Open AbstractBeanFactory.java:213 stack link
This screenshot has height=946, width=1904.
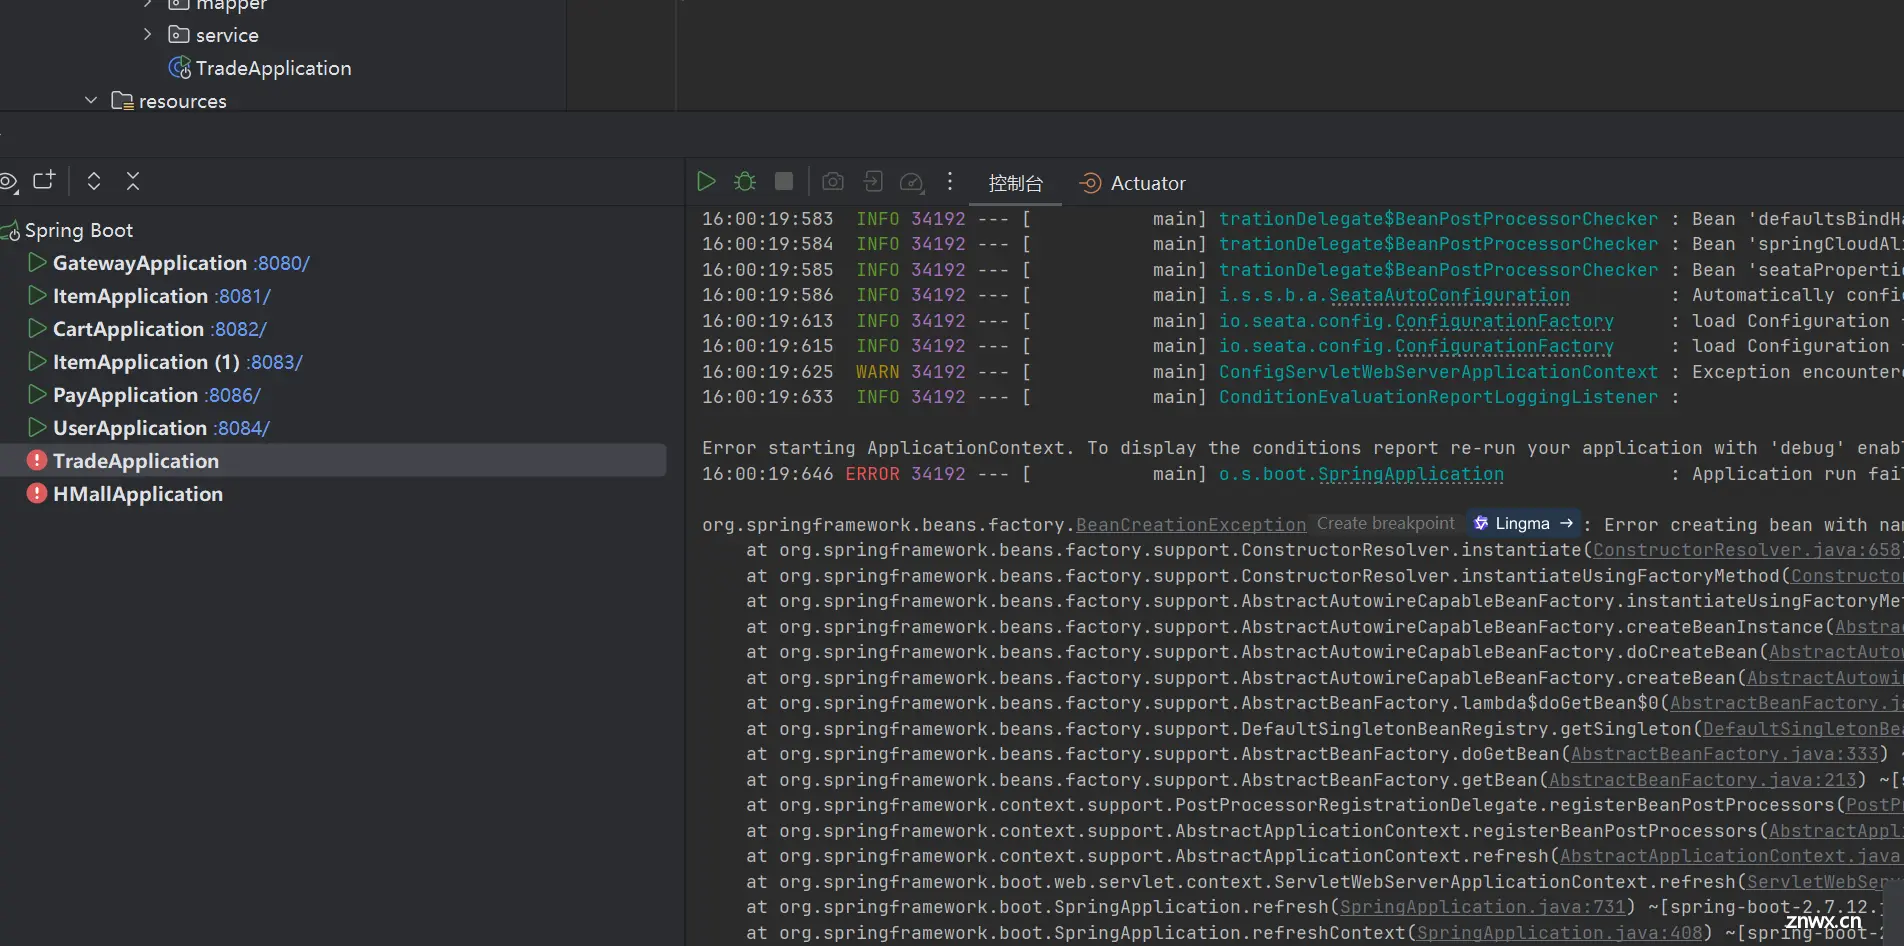(x=1703, y=780)
